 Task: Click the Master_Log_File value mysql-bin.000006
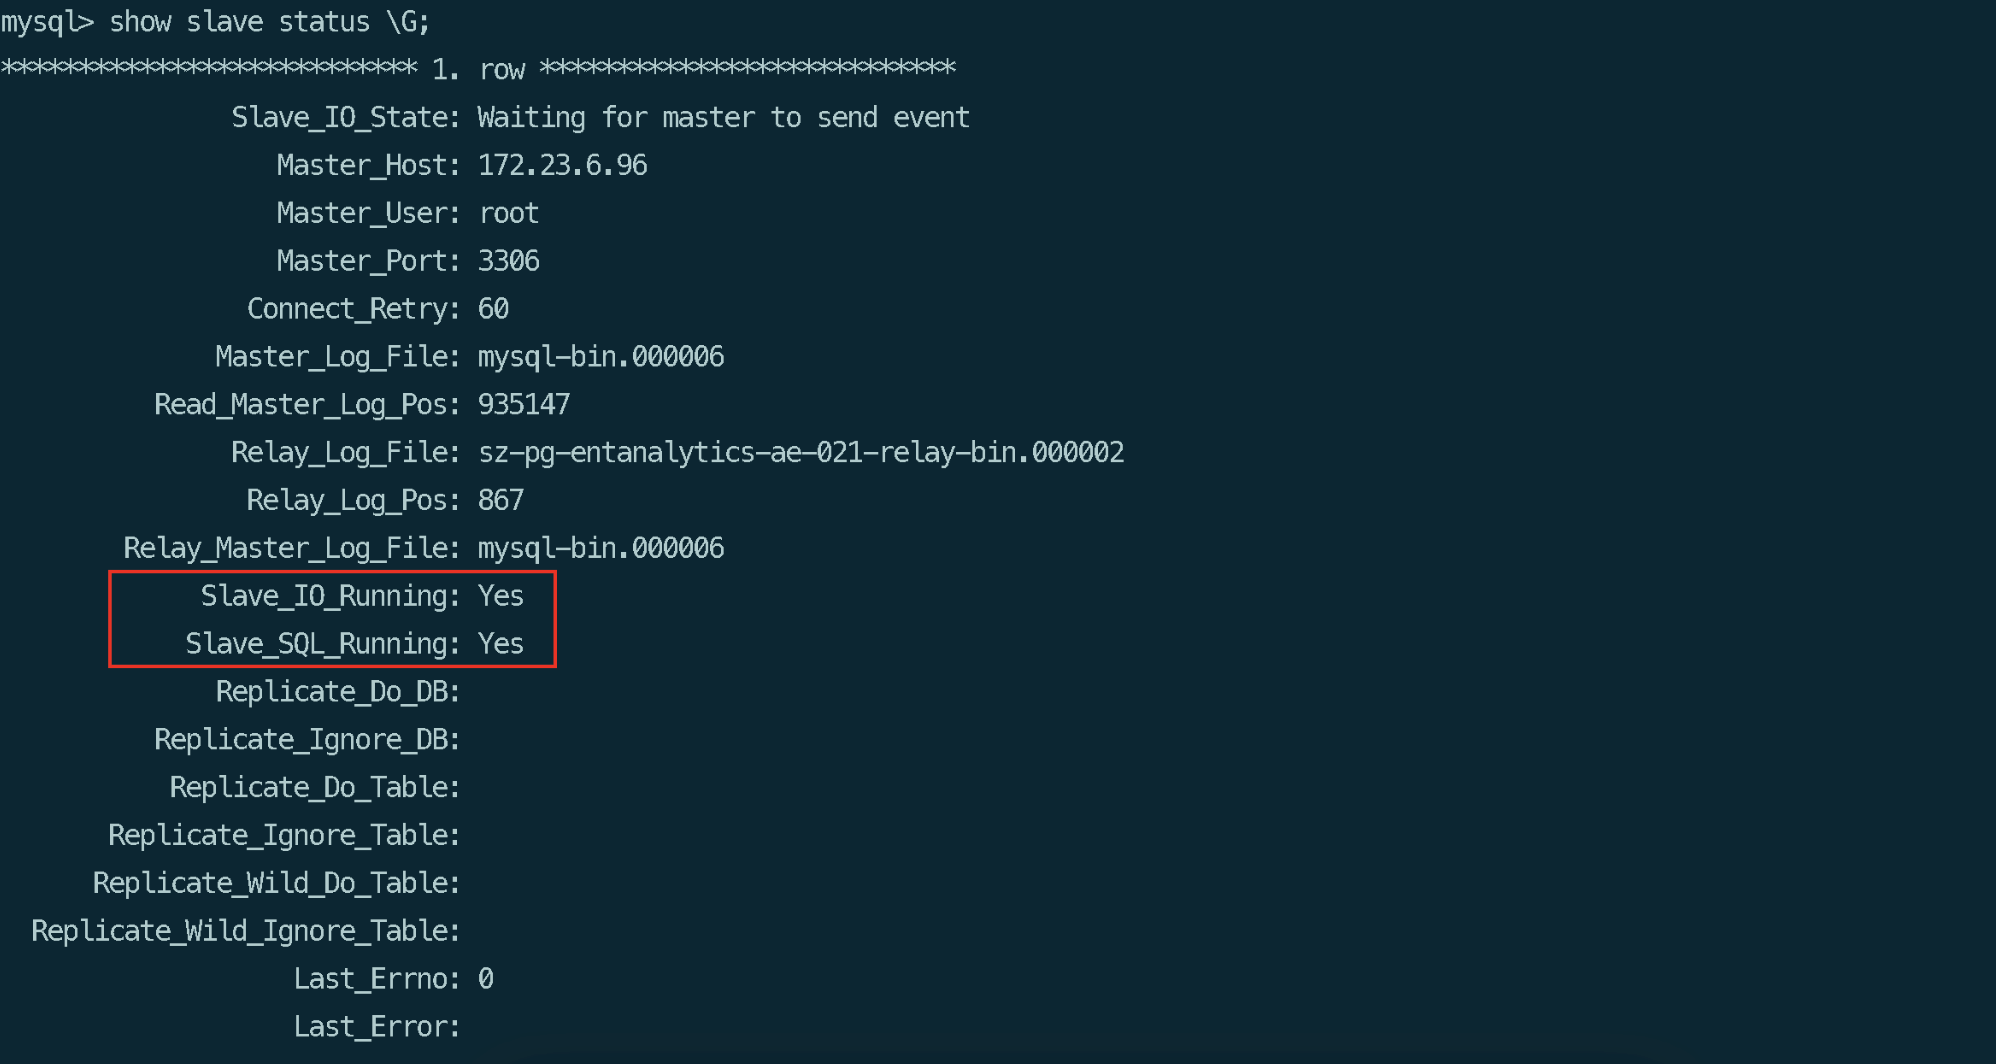[601, 357]
